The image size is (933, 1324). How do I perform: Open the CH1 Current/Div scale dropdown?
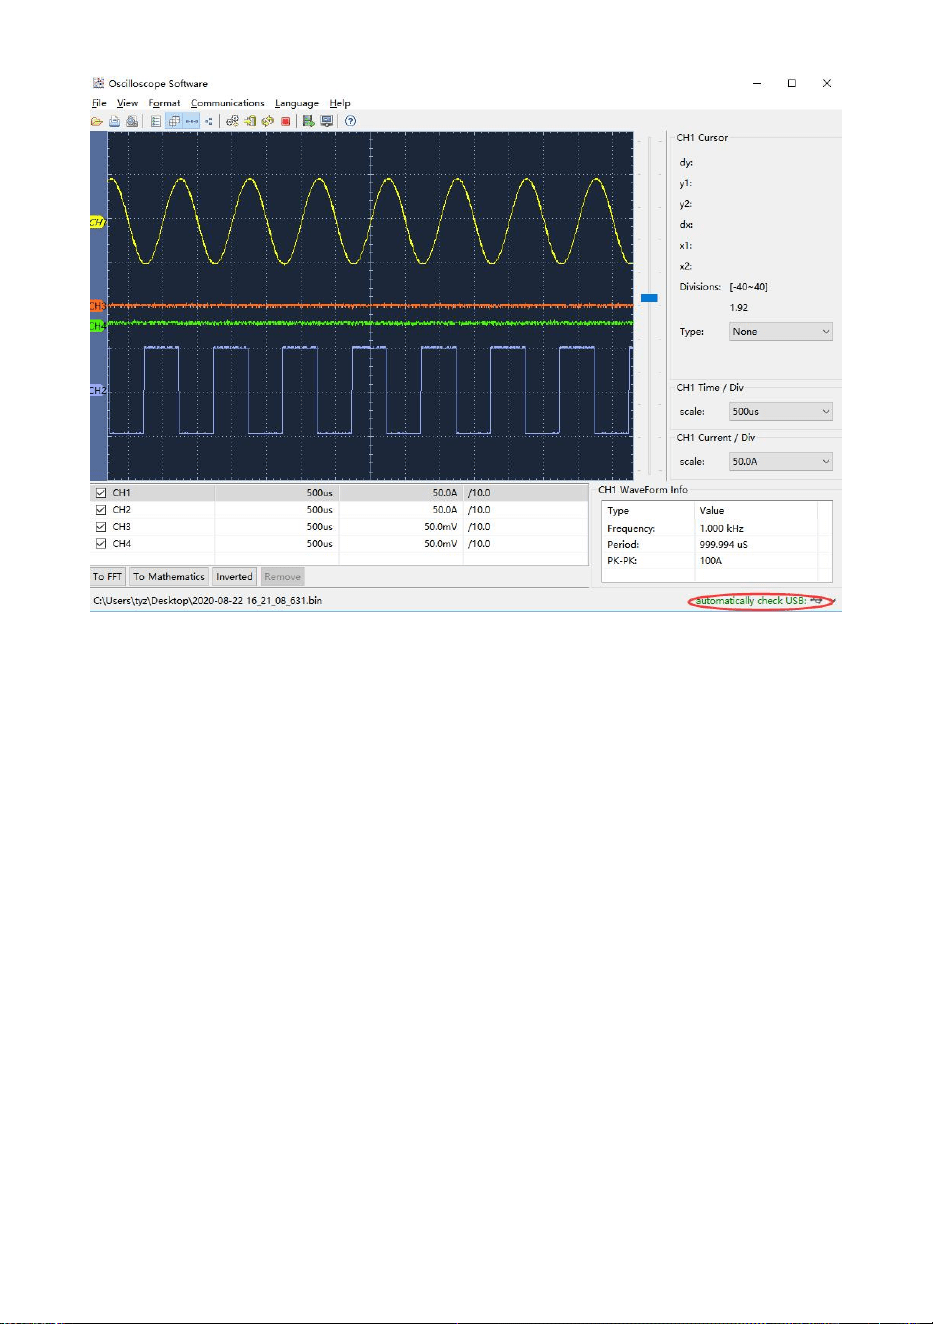coord(781,462)
